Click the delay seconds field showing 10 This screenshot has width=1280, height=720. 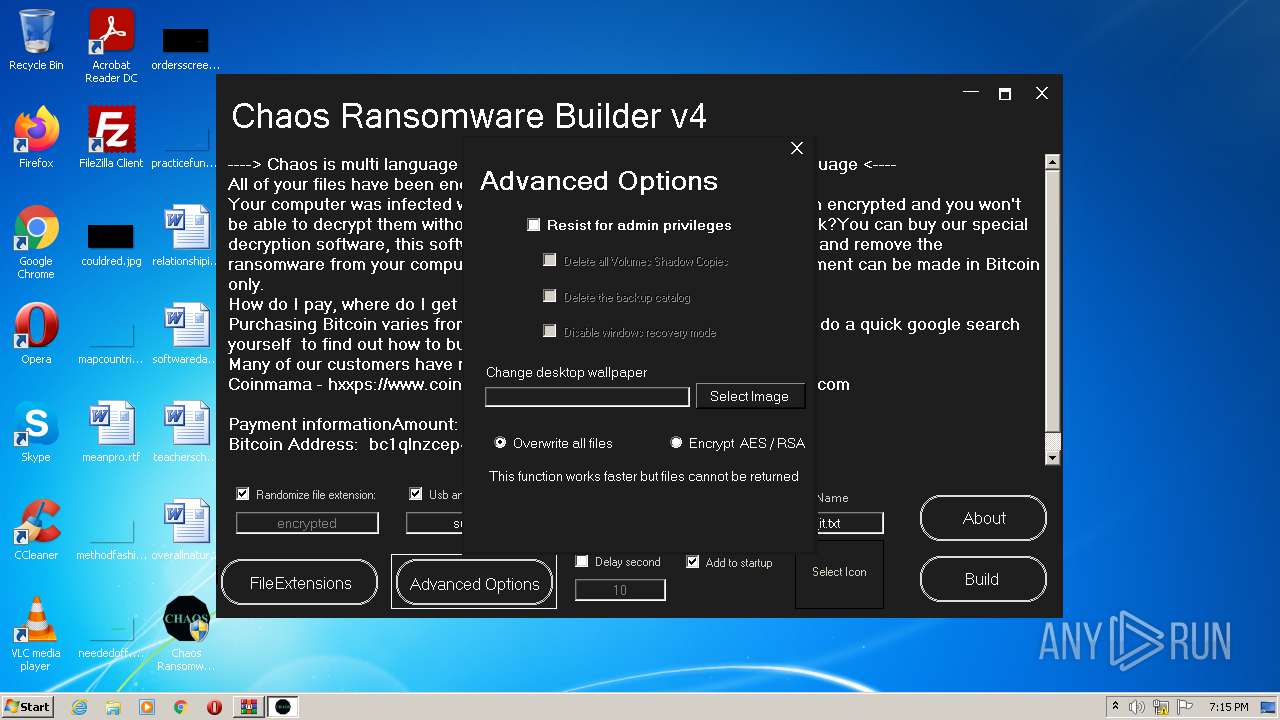(620, 590)
